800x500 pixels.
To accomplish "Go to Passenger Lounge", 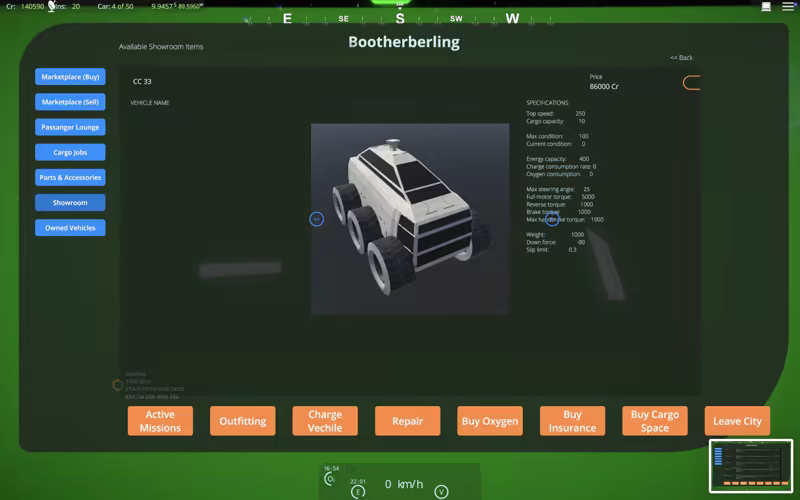I will click(x=70, y=127).
